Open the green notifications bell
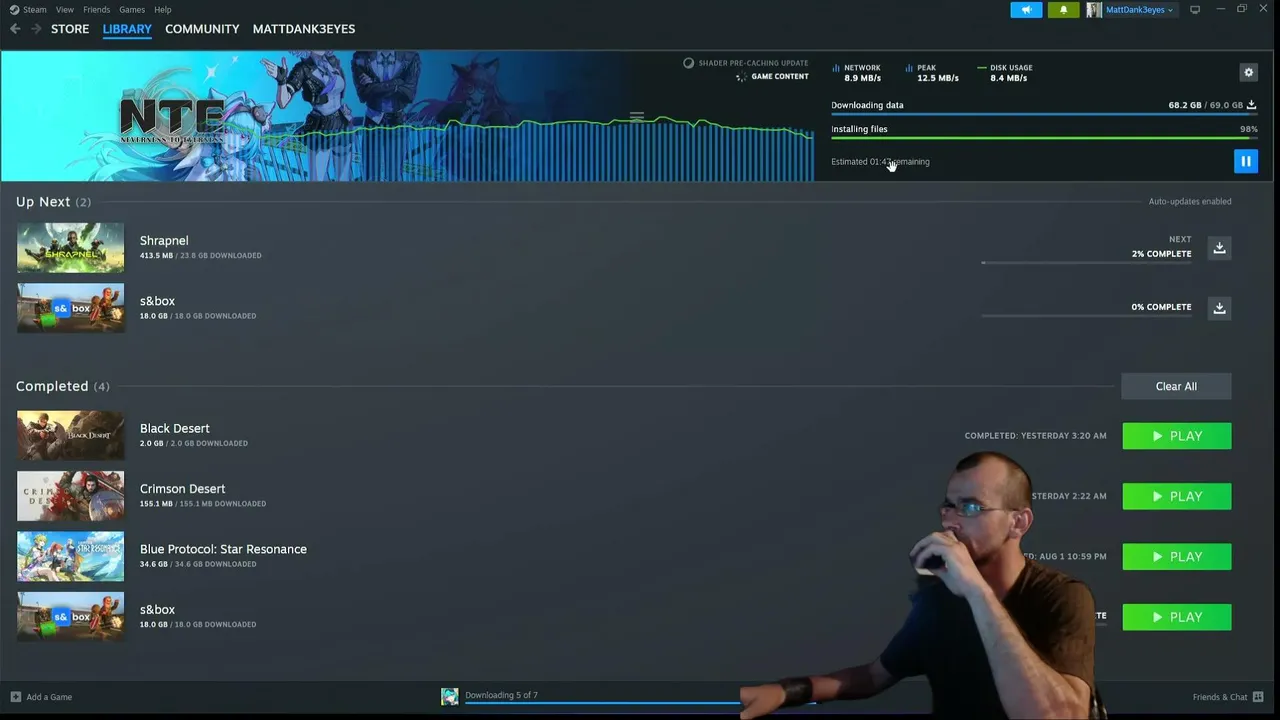This screenshot has height=720, width=1280. click(x=1063, y=10)
